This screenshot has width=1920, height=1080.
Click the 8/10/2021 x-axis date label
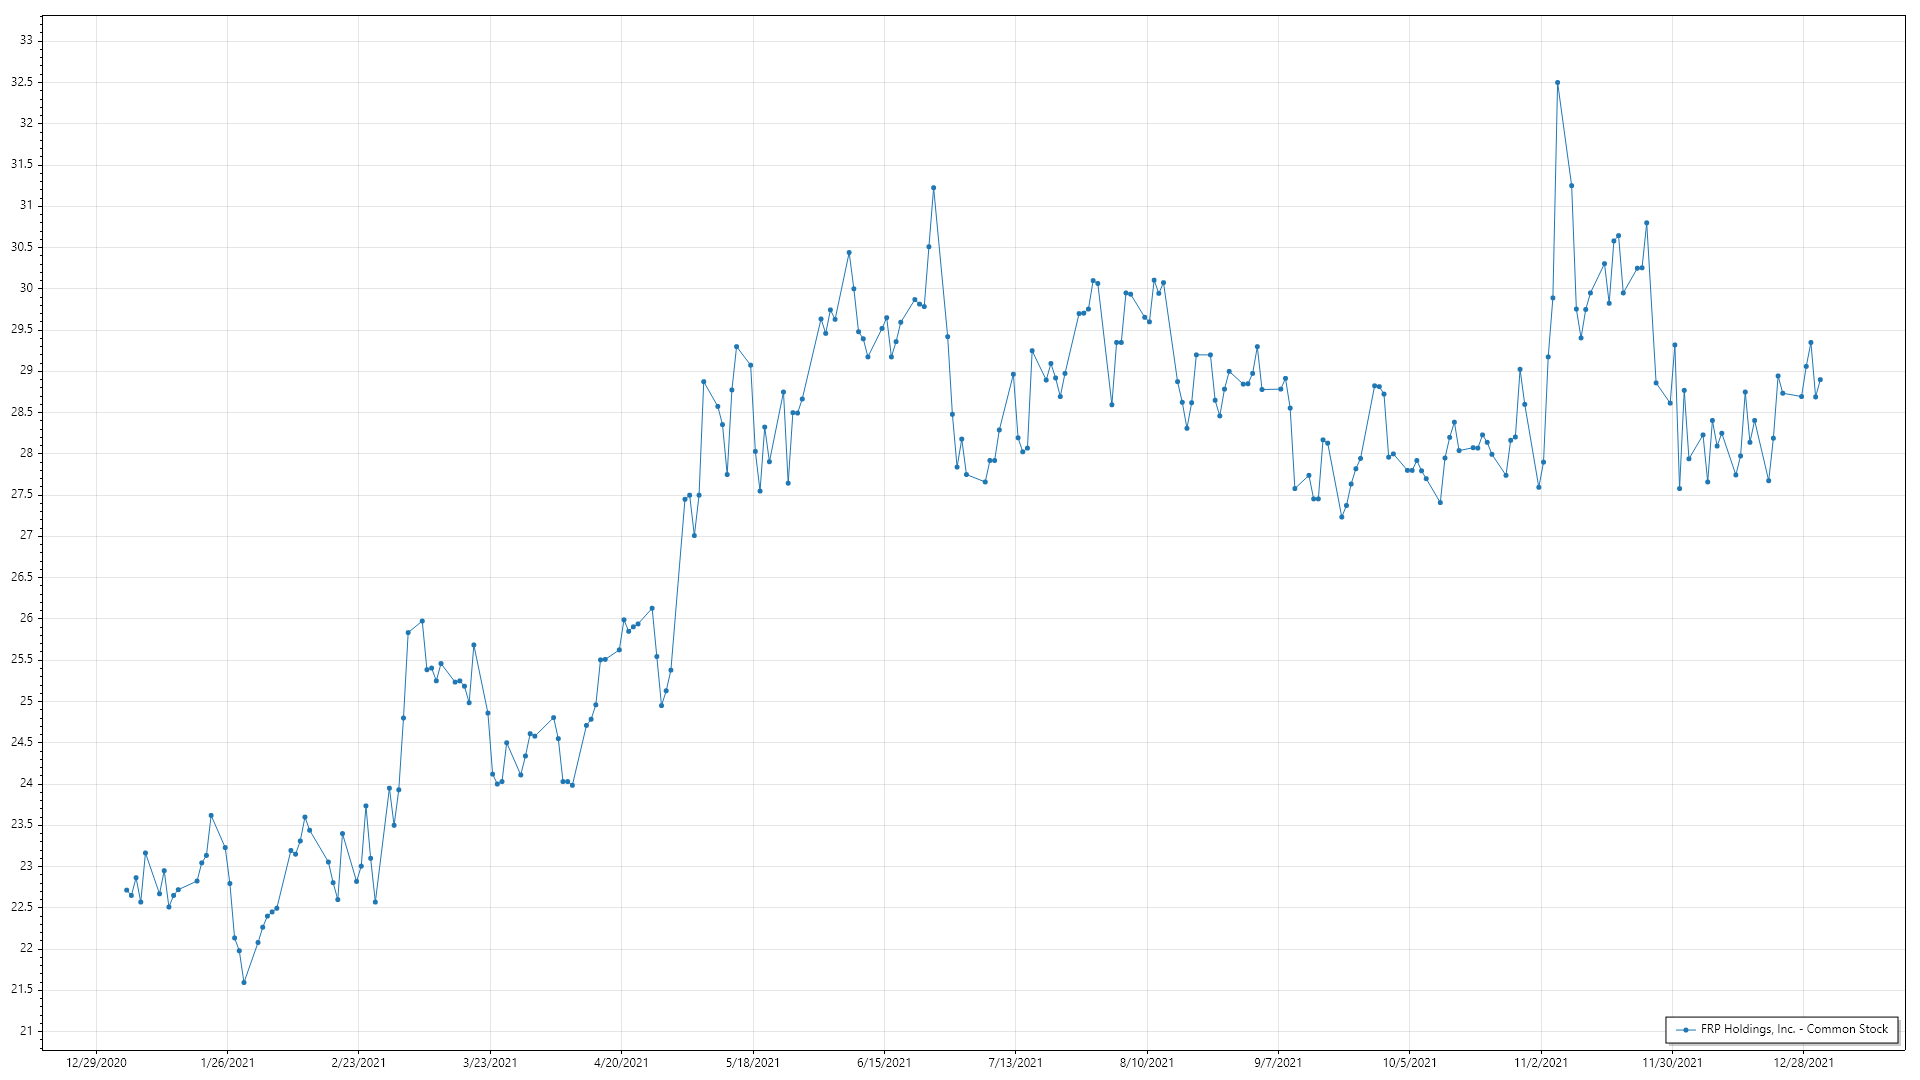click(x=1147, y=1063)
